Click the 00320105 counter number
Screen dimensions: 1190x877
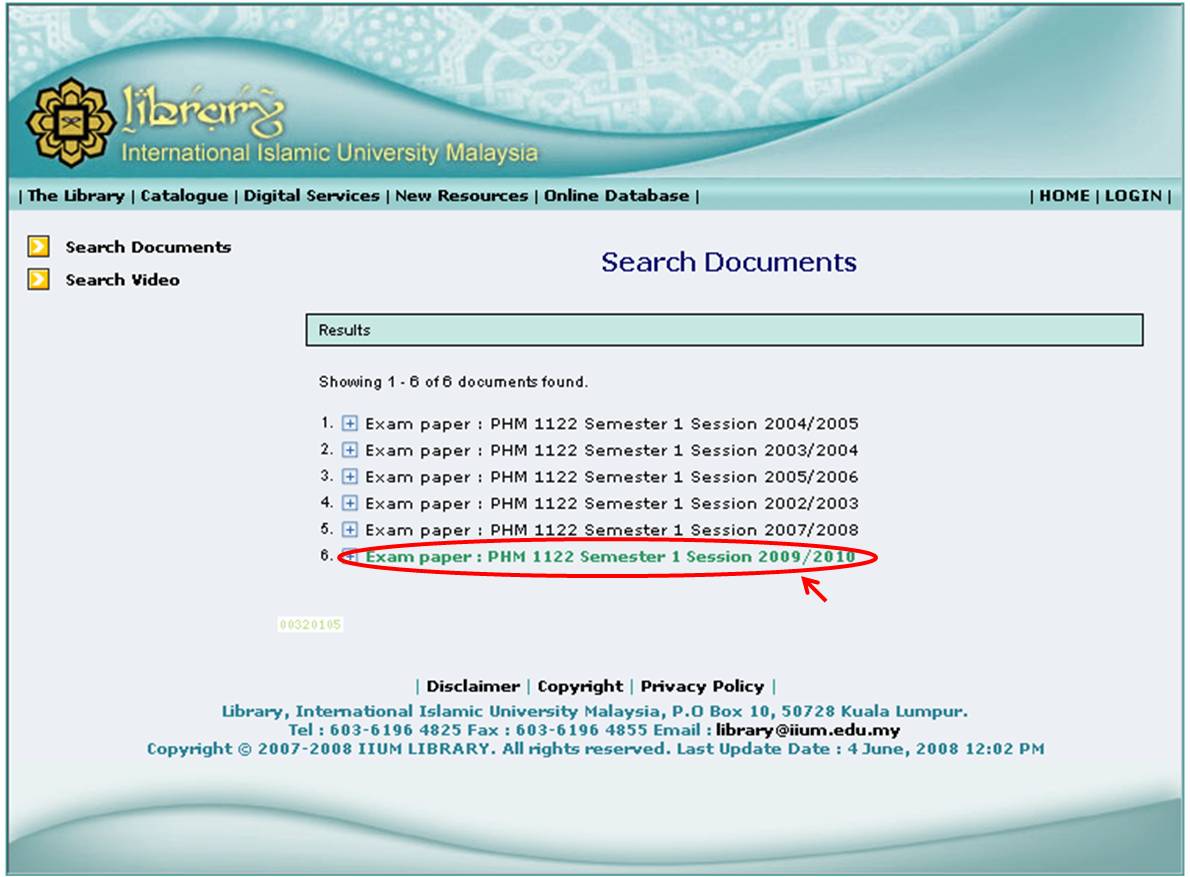[x=310, y=624]
